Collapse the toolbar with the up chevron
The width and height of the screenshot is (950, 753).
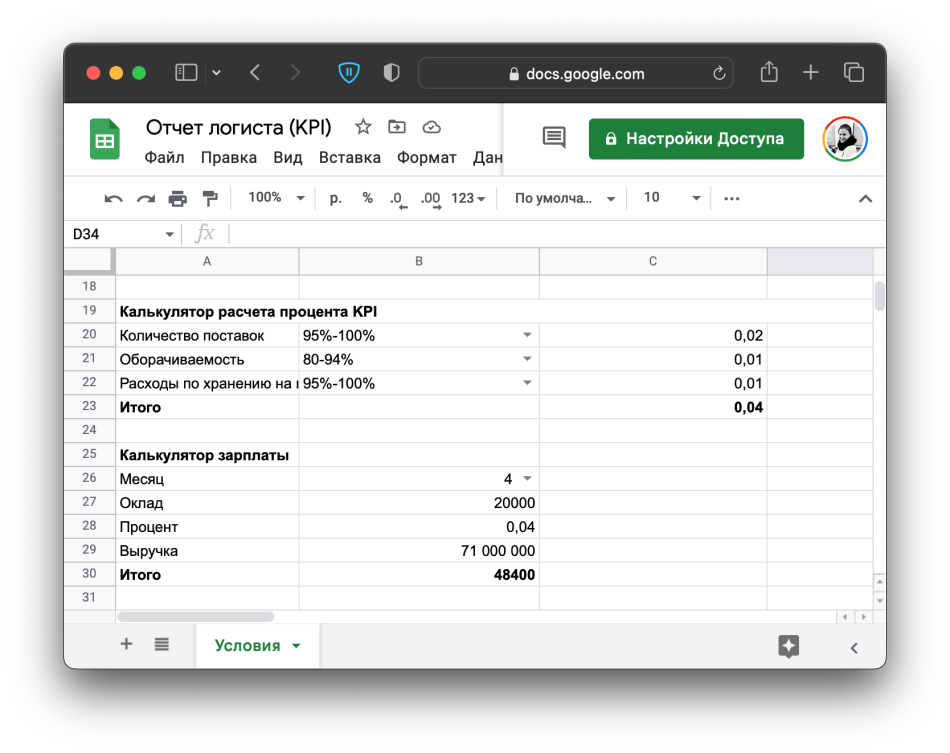coord(866,198)
